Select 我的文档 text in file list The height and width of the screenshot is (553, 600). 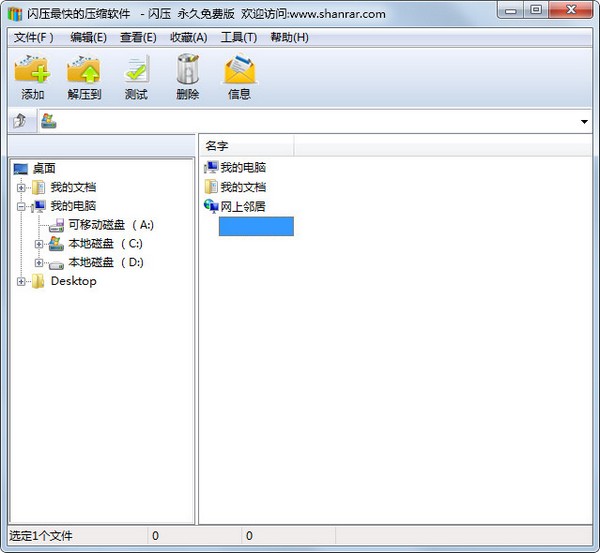pyautogui.click(x=243, y=187)
